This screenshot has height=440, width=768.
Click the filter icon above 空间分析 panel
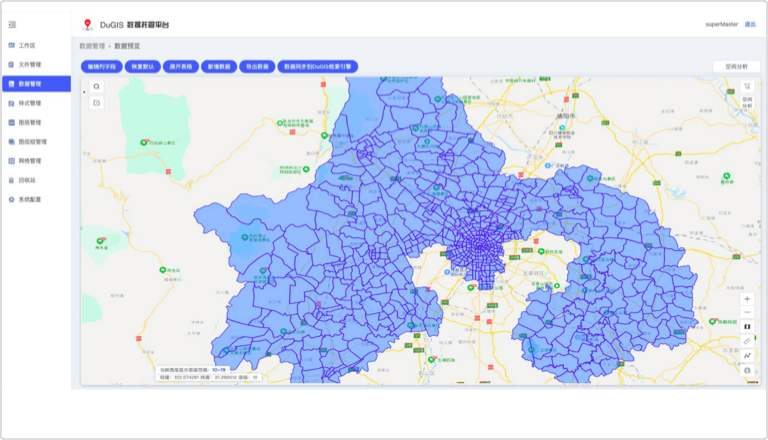(x=747, y=86)
